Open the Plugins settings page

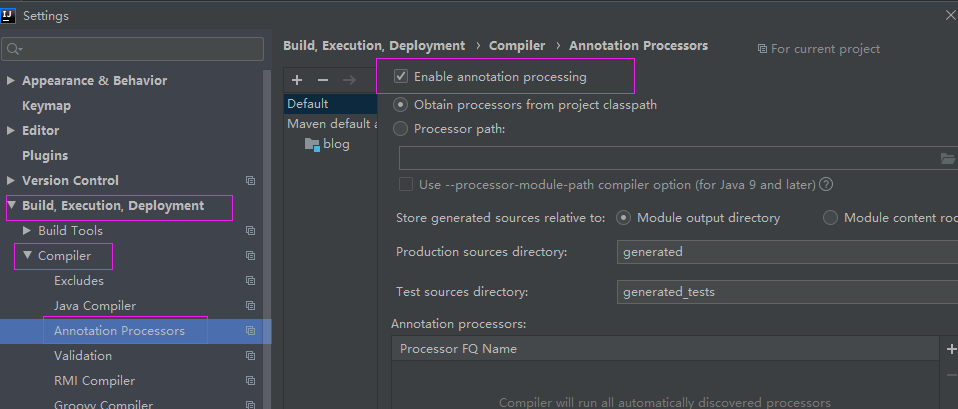coord(45,156)
